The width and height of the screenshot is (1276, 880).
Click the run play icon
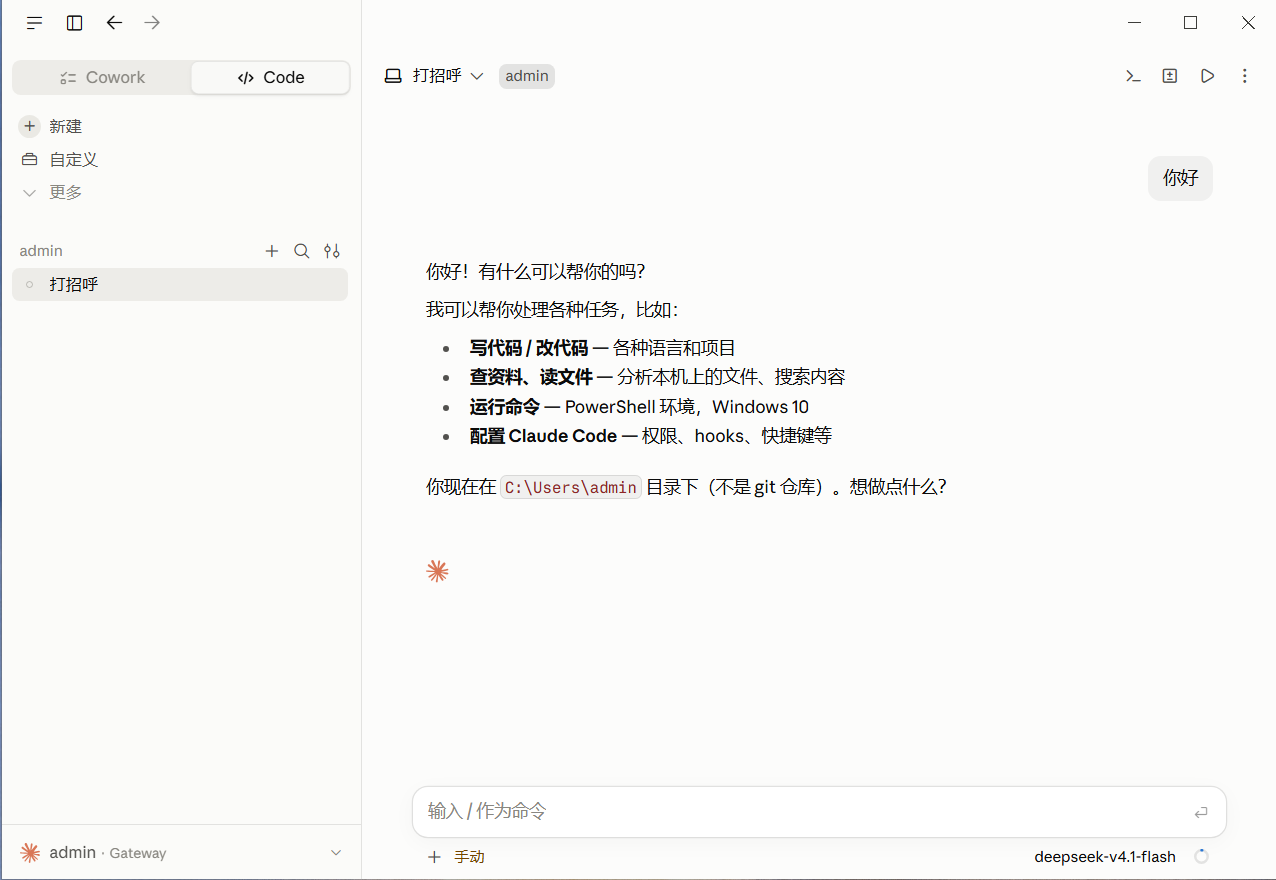1208,76
